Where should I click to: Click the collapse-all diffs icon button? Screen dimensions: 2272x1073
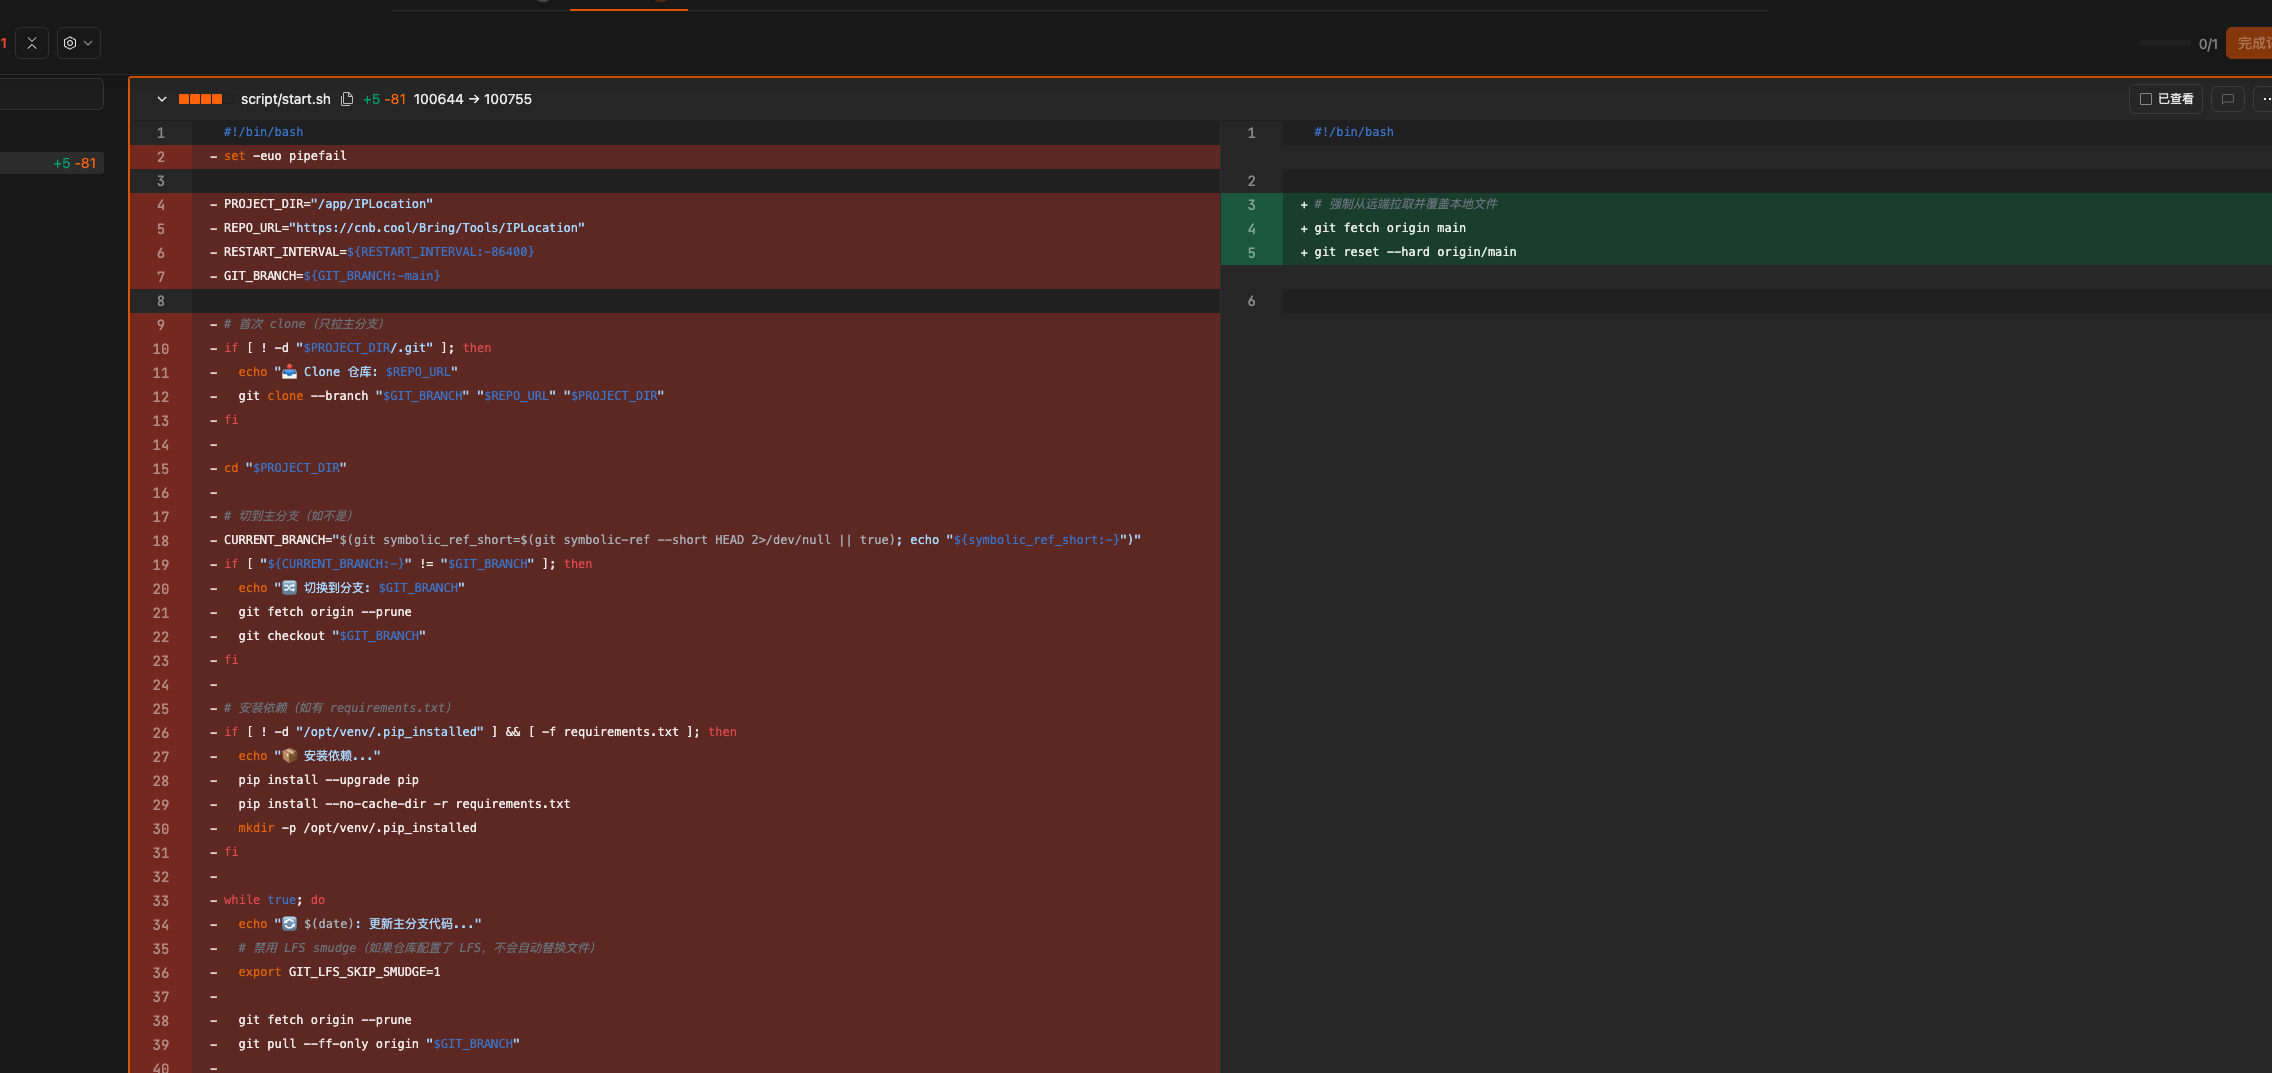(x=32, y=43)
